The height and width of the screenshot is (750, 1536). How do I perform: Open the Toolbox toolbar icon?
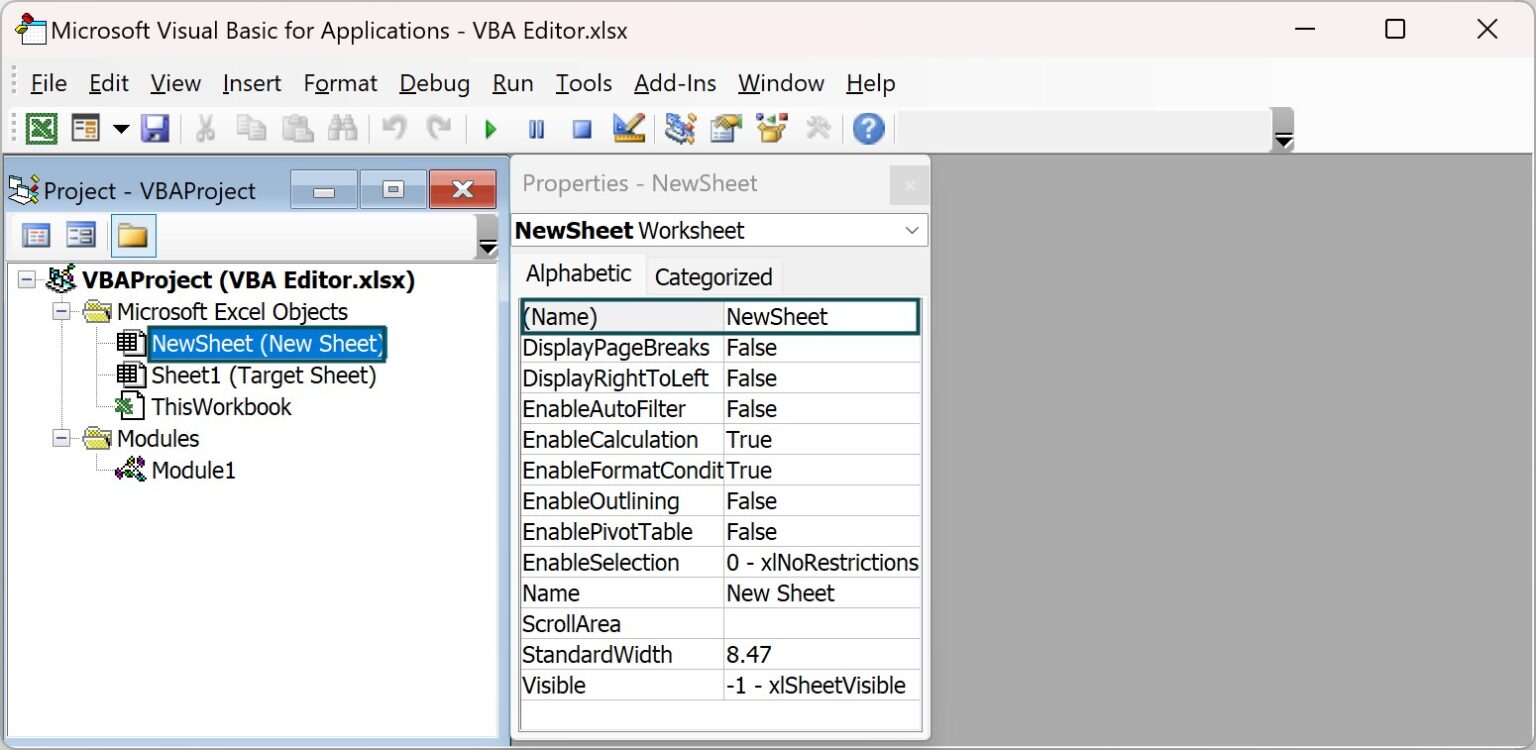818,128
